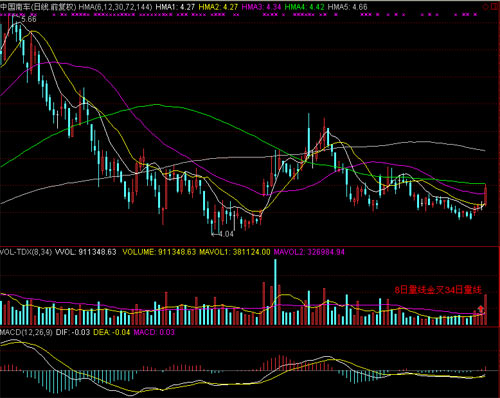Click the latest red volume bar at right edge
The image size is (500, 398).
(x=485, y=309)
